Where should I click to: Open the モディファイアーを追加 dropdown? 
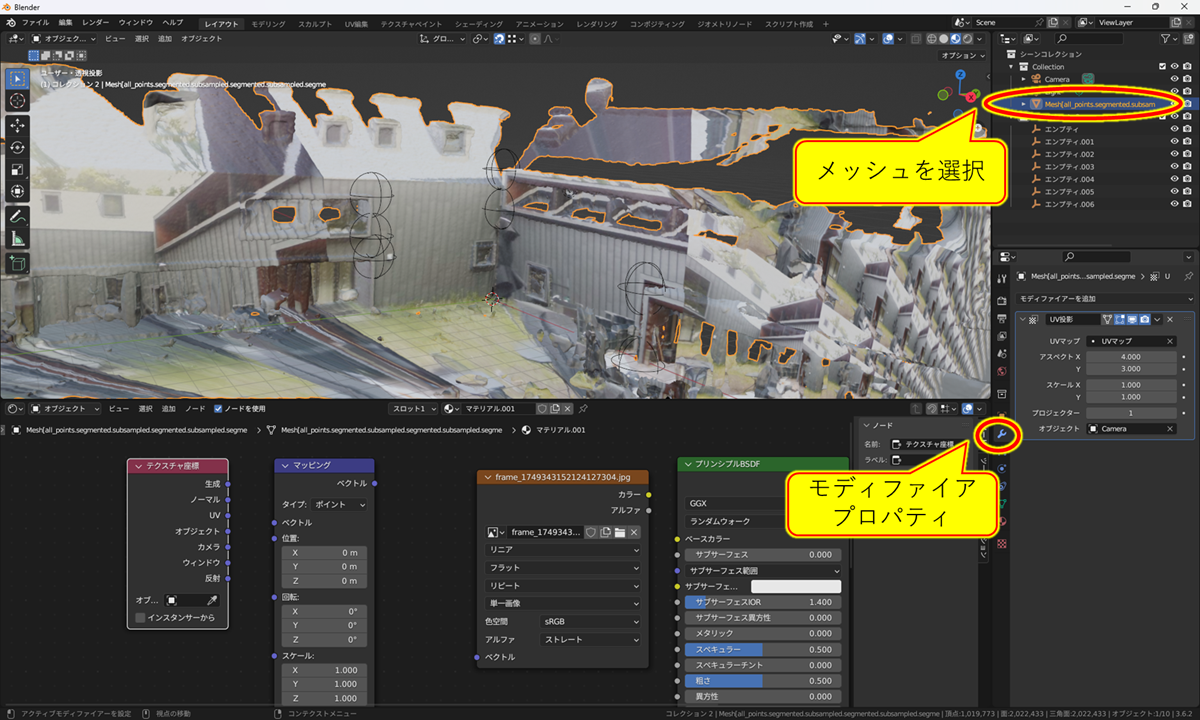[1105, 299]
